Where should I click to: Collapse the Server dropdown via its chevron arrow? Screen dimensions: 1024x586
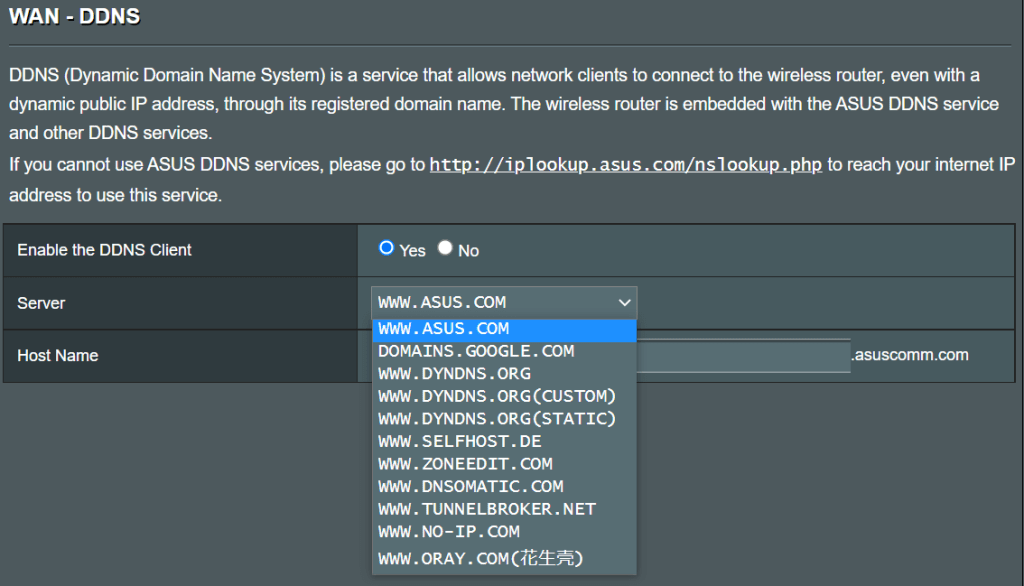(x=625, y=302)
